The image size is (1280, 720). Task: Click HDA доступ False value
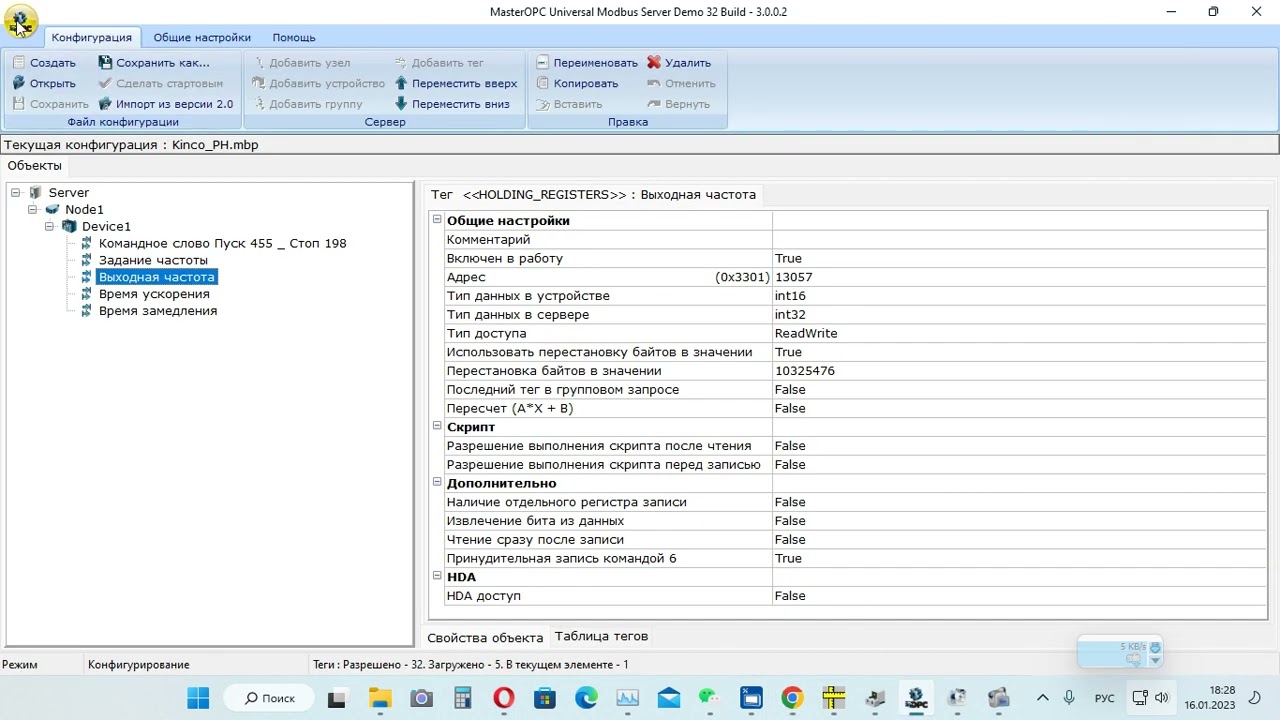pyautogui.click(x=1019, y=596)
